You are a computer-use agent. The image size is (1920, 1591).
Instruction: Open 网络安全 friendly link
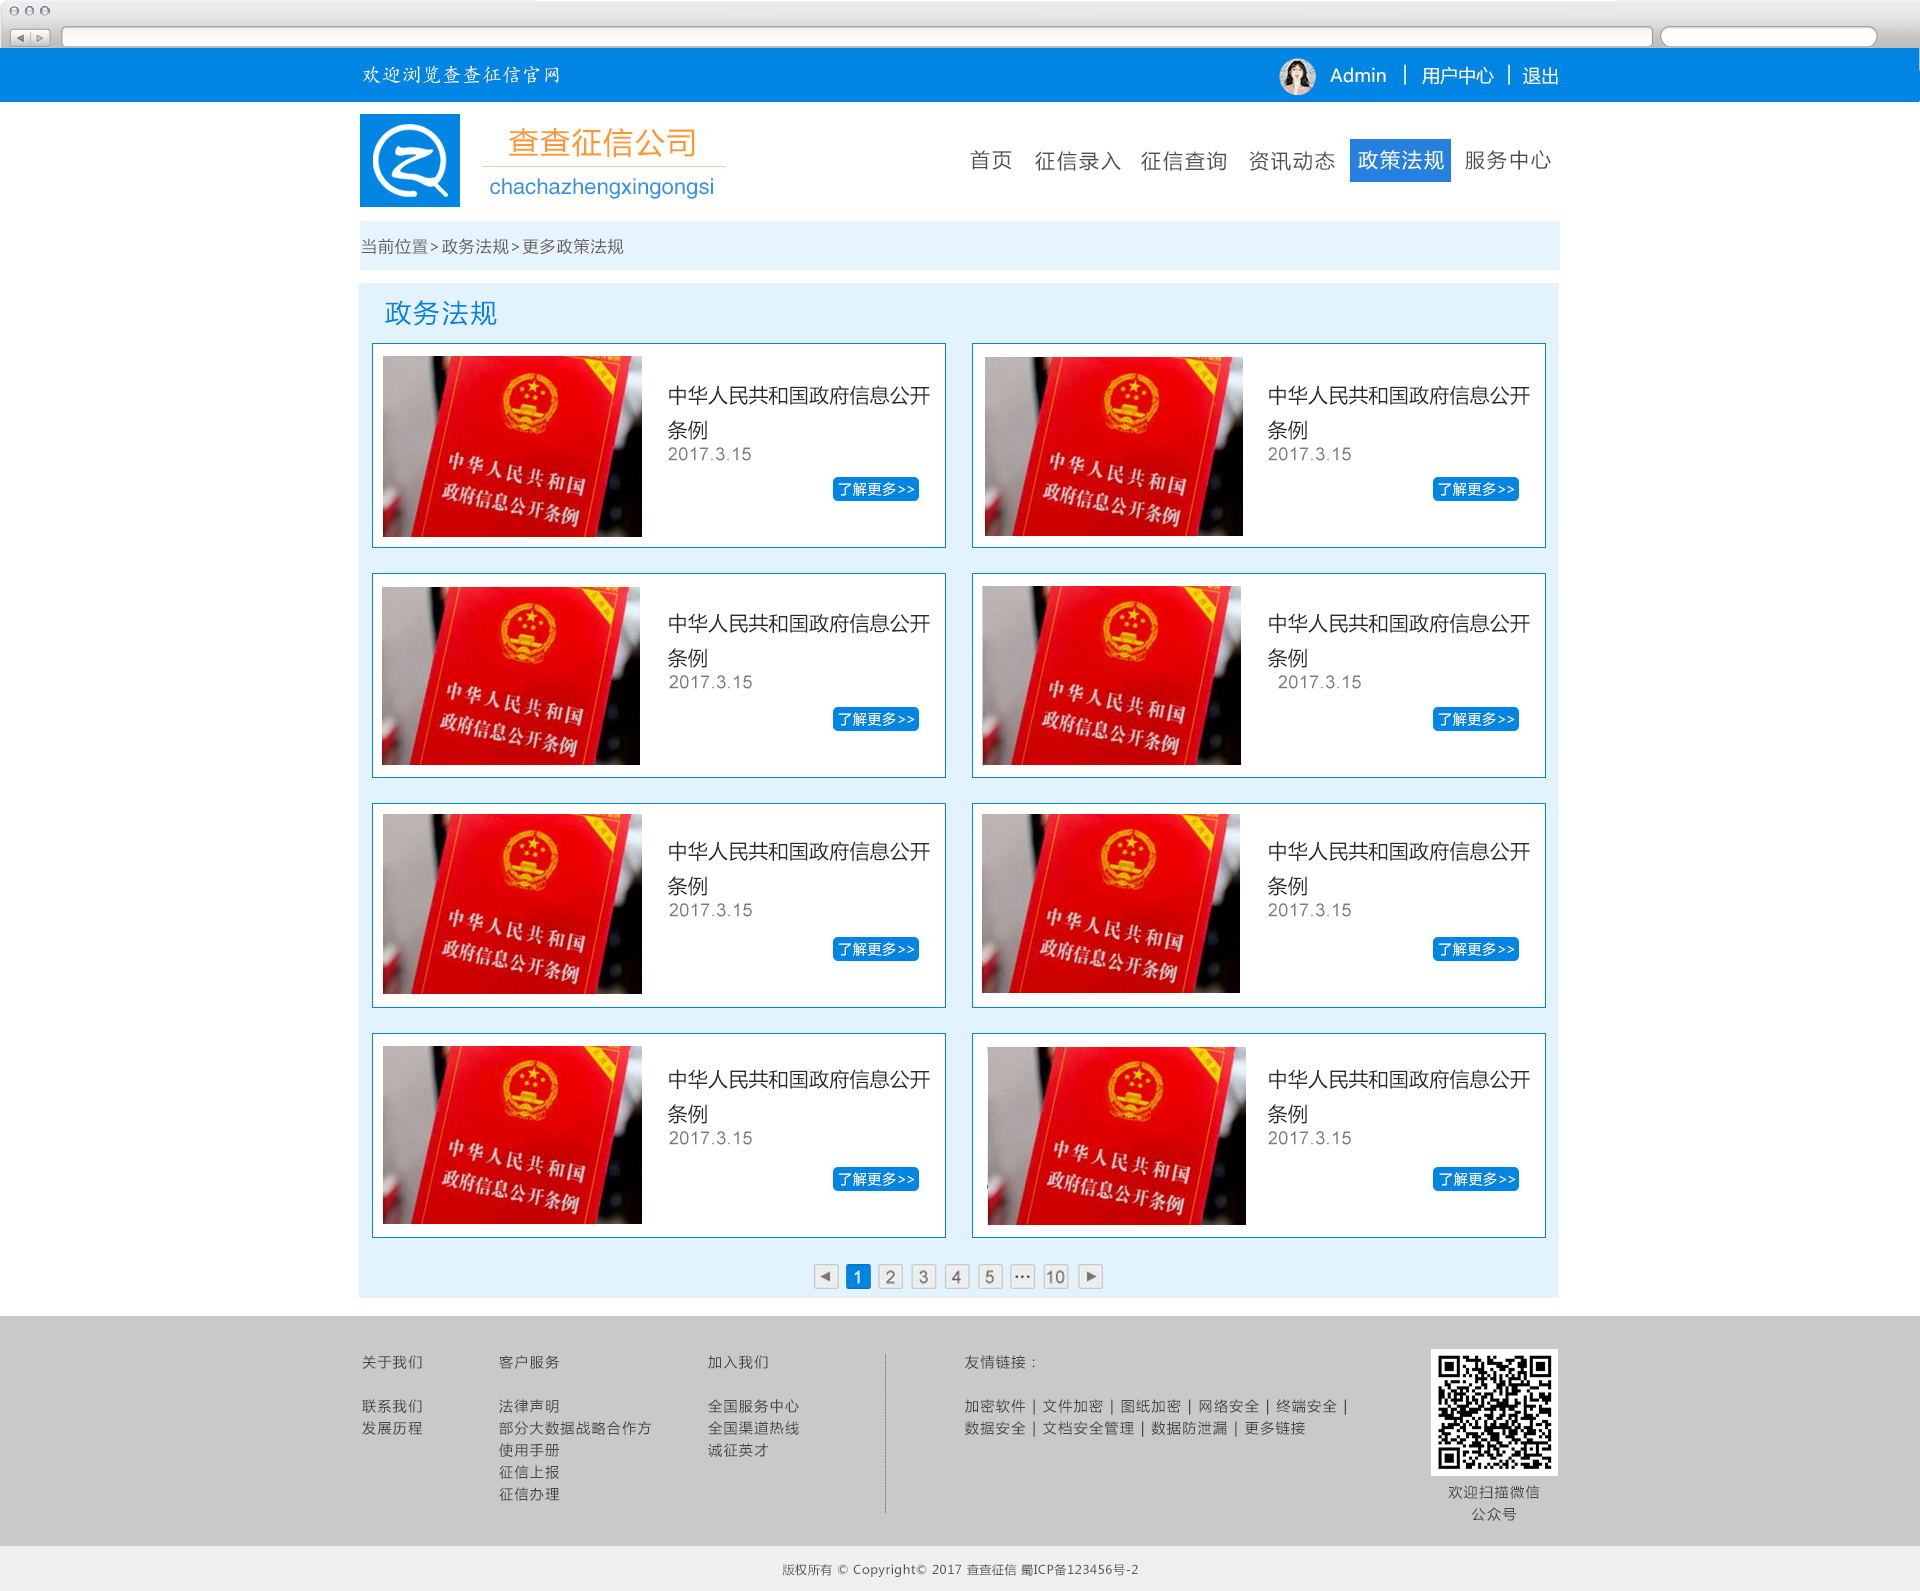pyautogui.click(x=1229, y=1406)
